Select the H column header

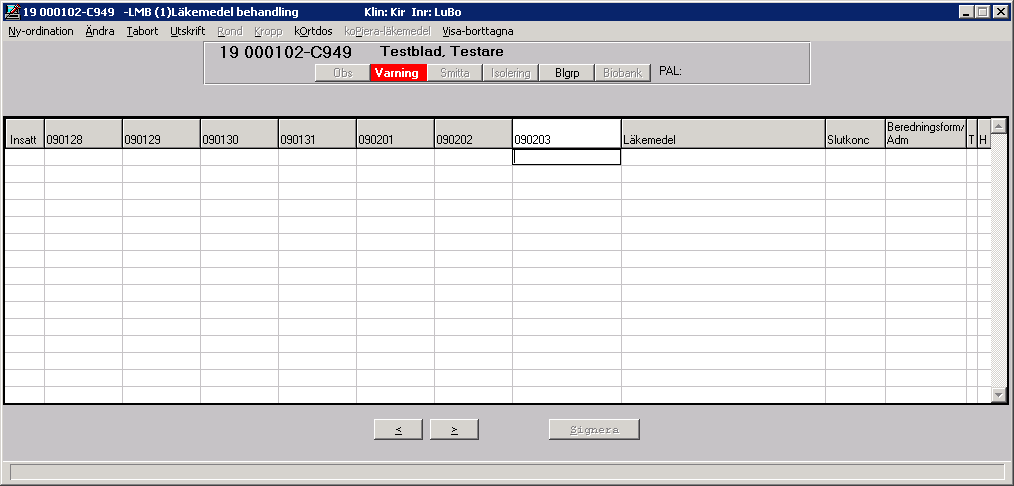click(984, 134)
